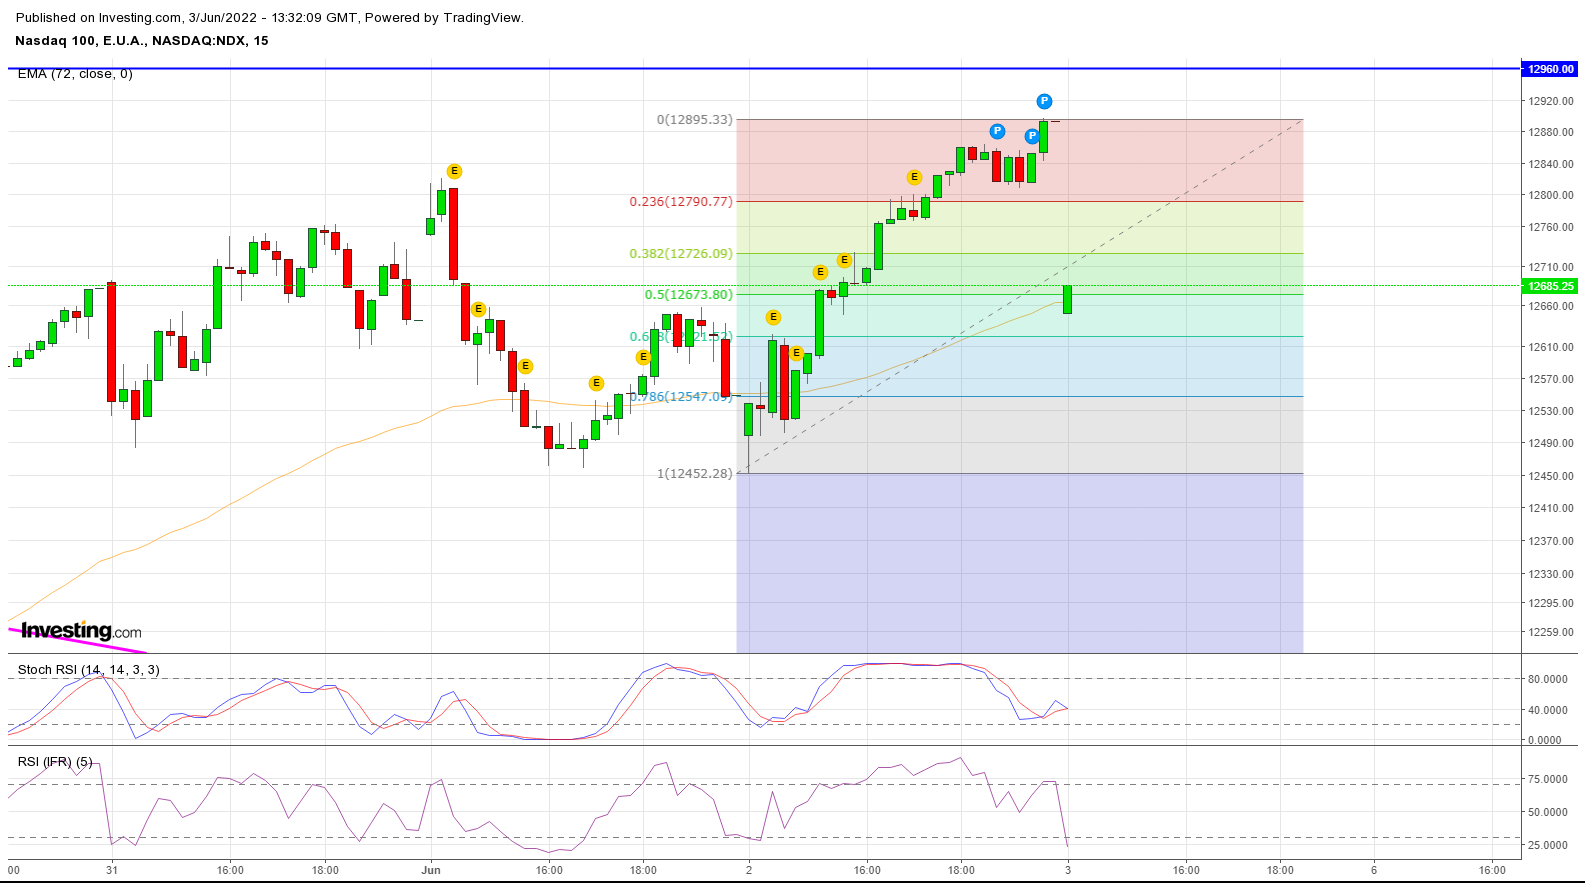
Task: Select the 50.0000 RSI axis value
Action: (x=1547, y=812)
